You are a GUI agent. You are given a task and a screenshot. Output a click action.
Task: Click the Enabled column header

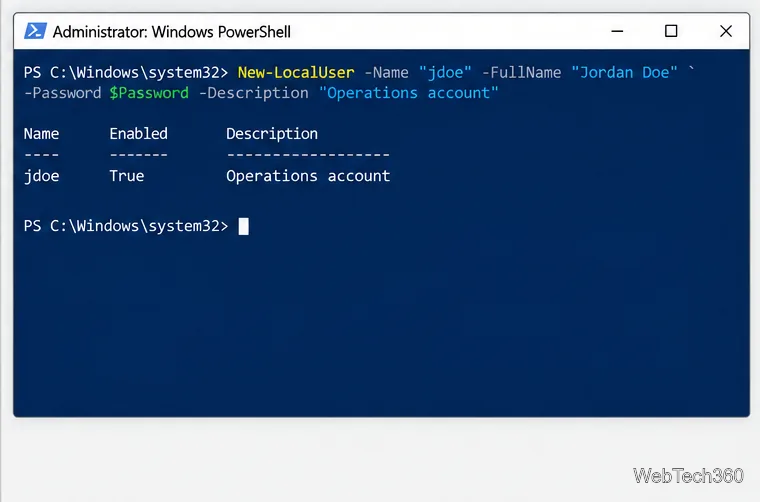[x=139, y=134]
